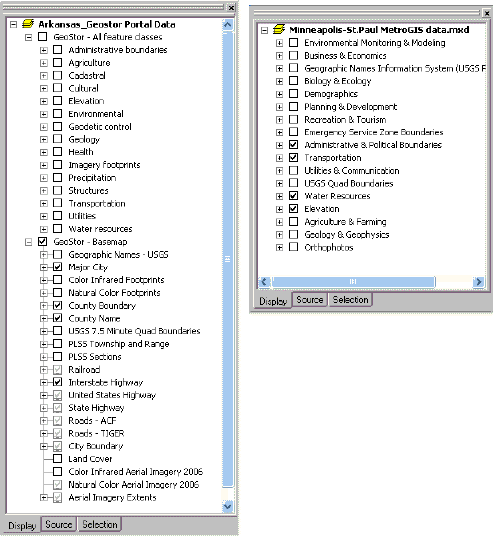Expand the Business & Economics group
Image resolution: width=493 pixels, height=536 pixels.
(279, 56)
